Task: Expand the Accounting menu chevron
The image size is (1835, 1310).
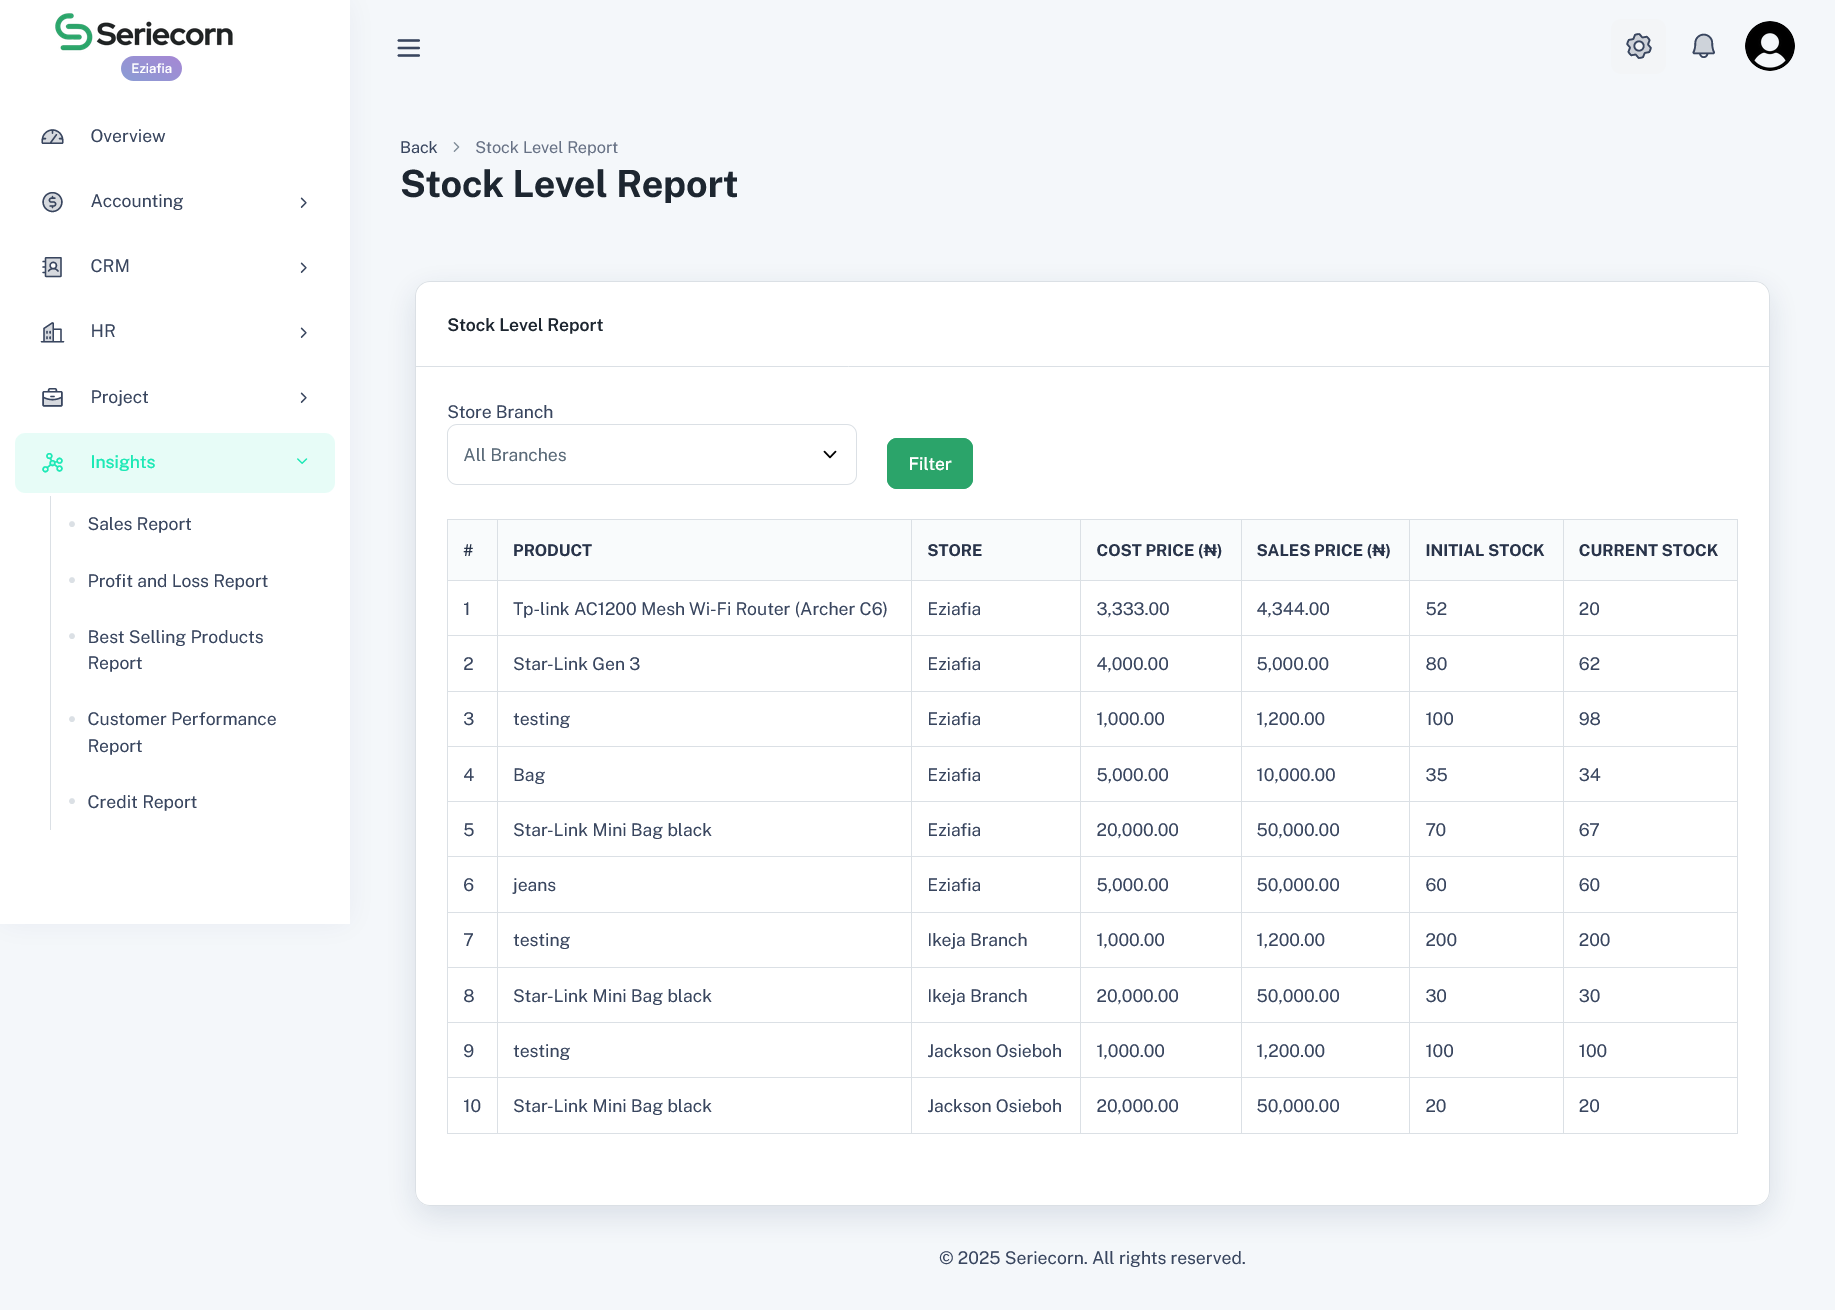Action: click(x=303, y=202)
